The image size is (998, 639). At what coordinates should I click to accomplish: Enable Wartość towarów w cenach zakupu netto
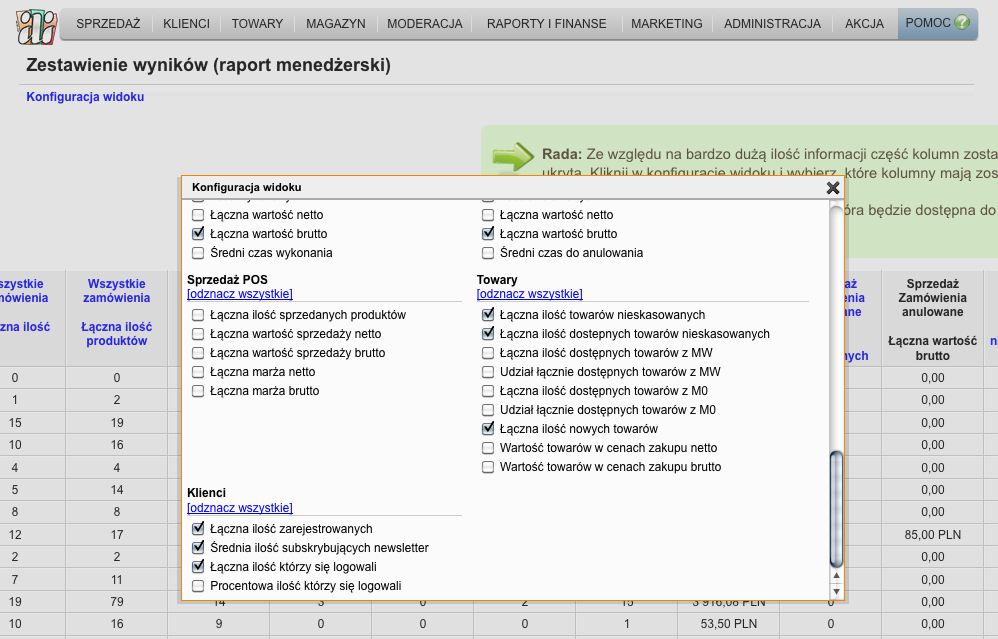488,449
